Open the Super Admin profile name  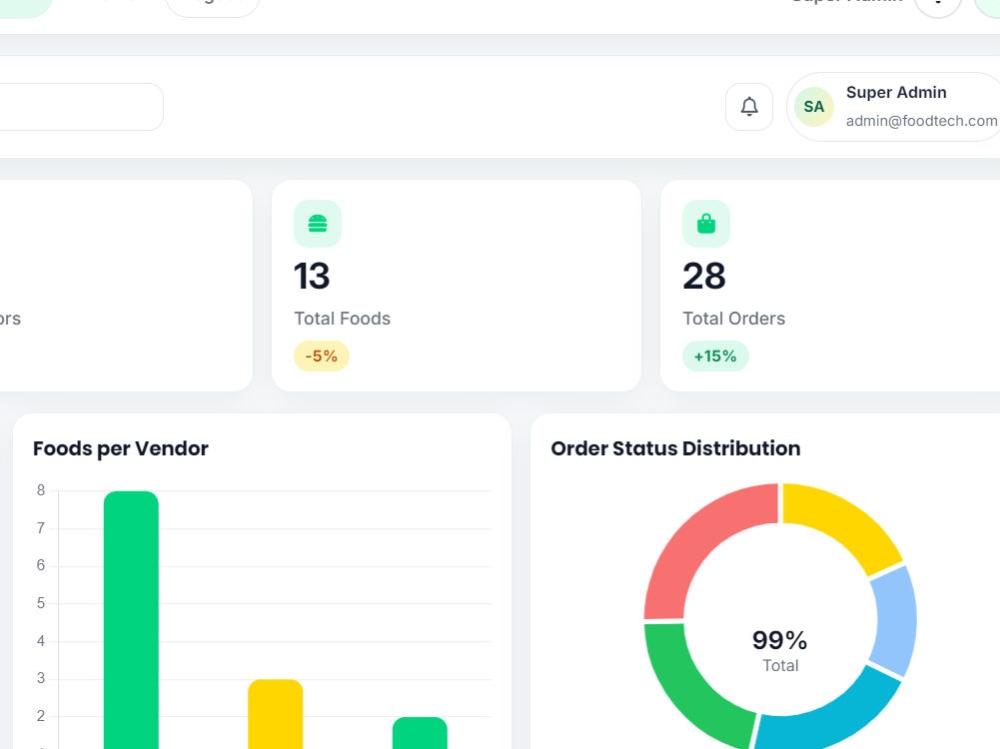tap(896, 93)
